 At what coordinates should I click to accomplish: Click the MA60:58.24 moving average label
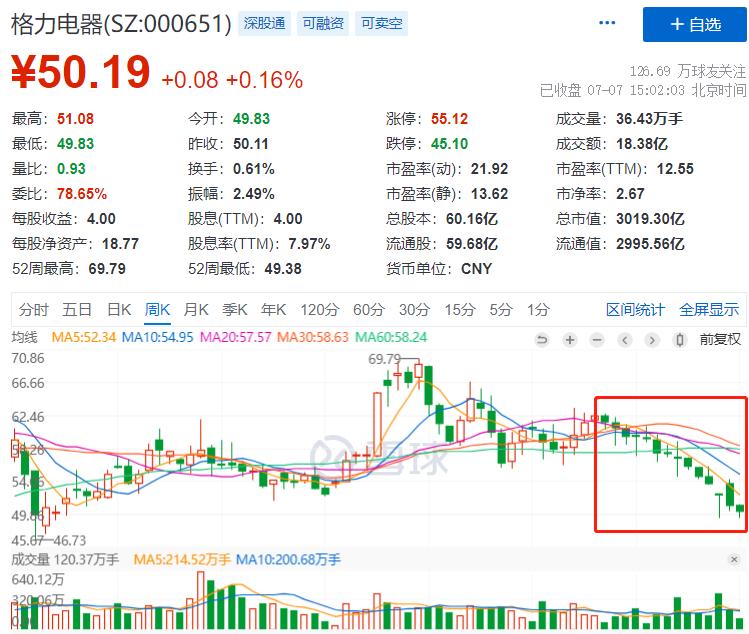tap(391, 337)
